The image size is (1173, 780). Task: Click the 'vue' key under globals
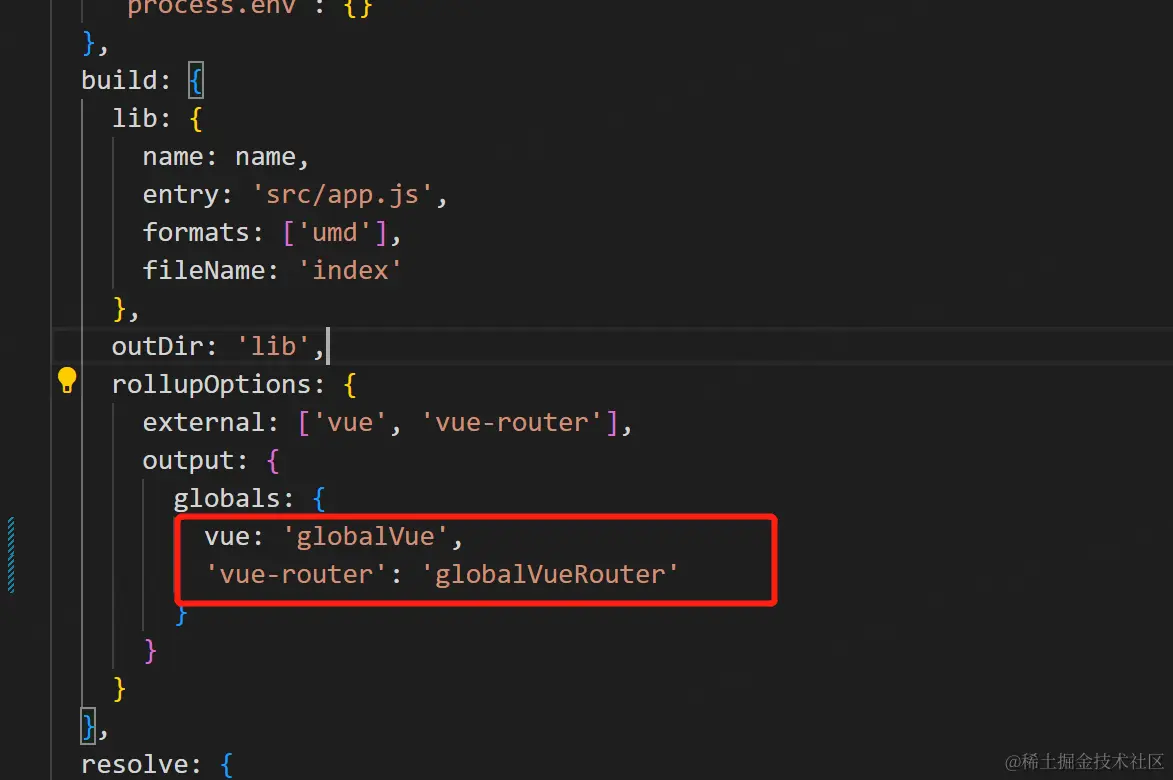coord(227,536)
